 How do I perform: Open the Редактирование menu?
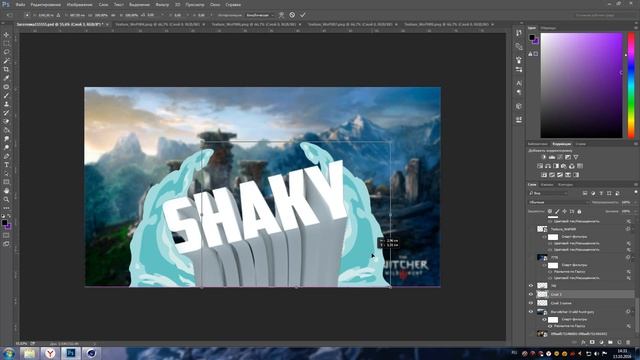pyautogui.click(x=46, y=4)
